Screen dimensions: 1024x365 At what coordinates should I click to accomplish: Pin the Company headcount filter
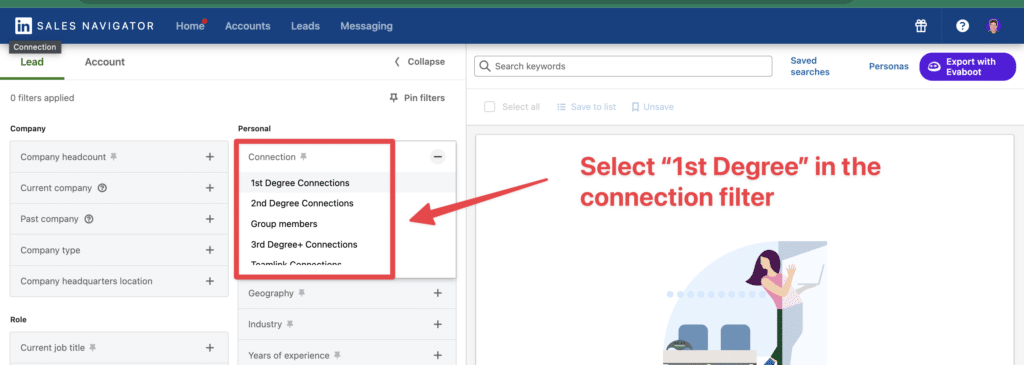click(x=114, y=157)
